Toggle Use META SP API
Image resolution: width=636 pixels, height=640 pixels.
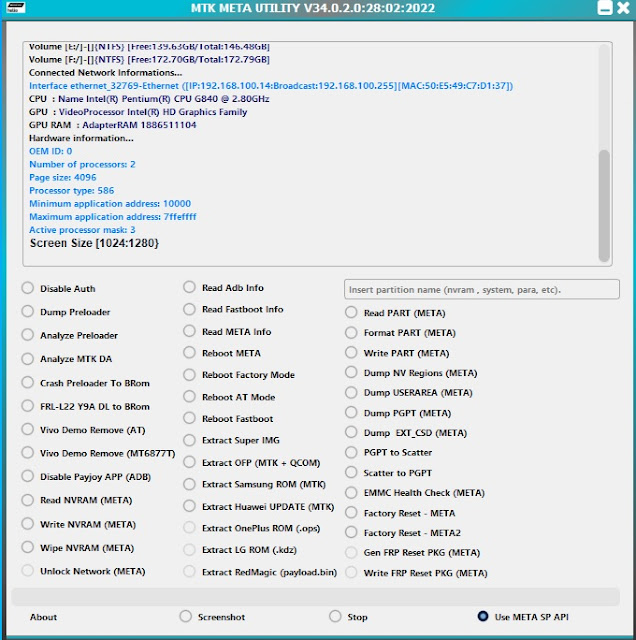[x=483, y=616]
